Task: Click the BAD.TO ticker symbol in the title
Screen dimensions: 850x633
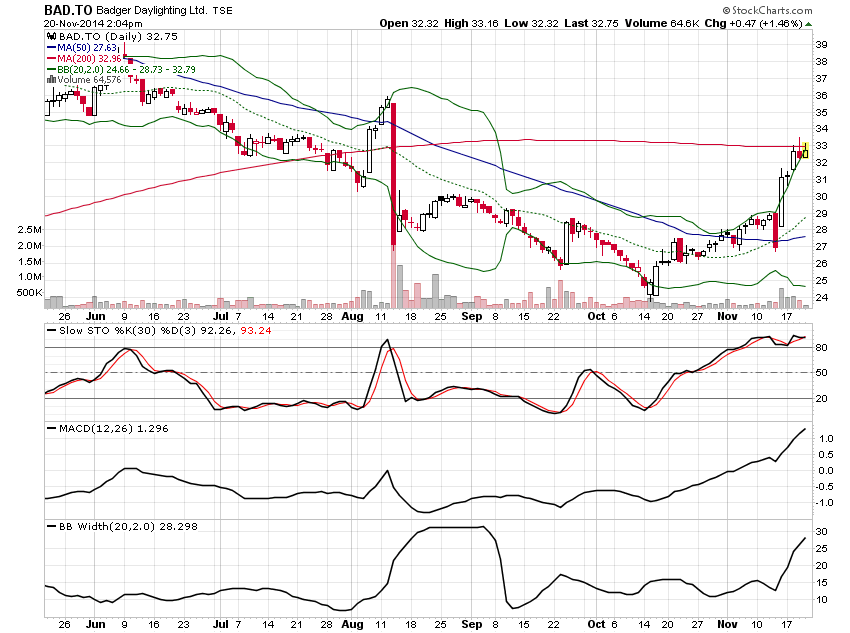Action: pyautogui.click(x=68, y=10)
